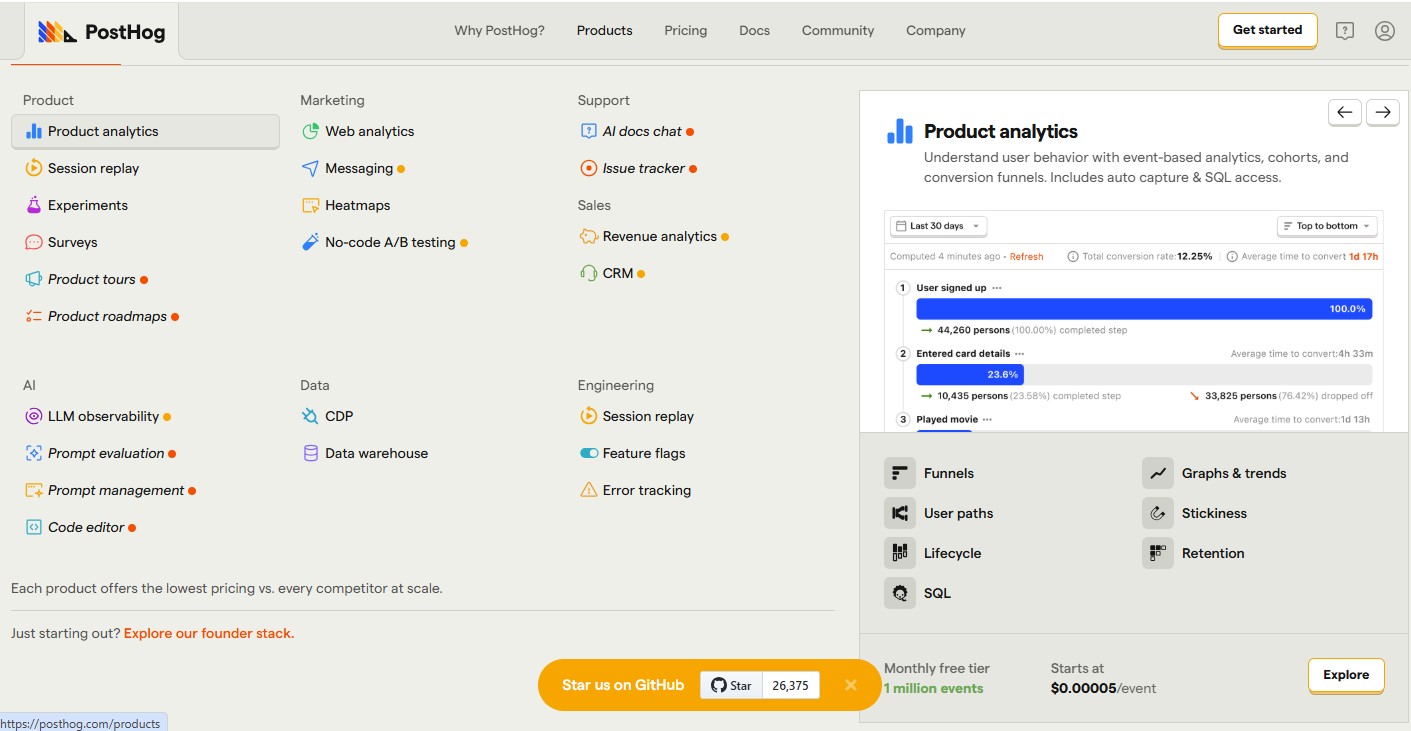
Task: Open the Graphs & trends feature
Action: coord(1214,473)
